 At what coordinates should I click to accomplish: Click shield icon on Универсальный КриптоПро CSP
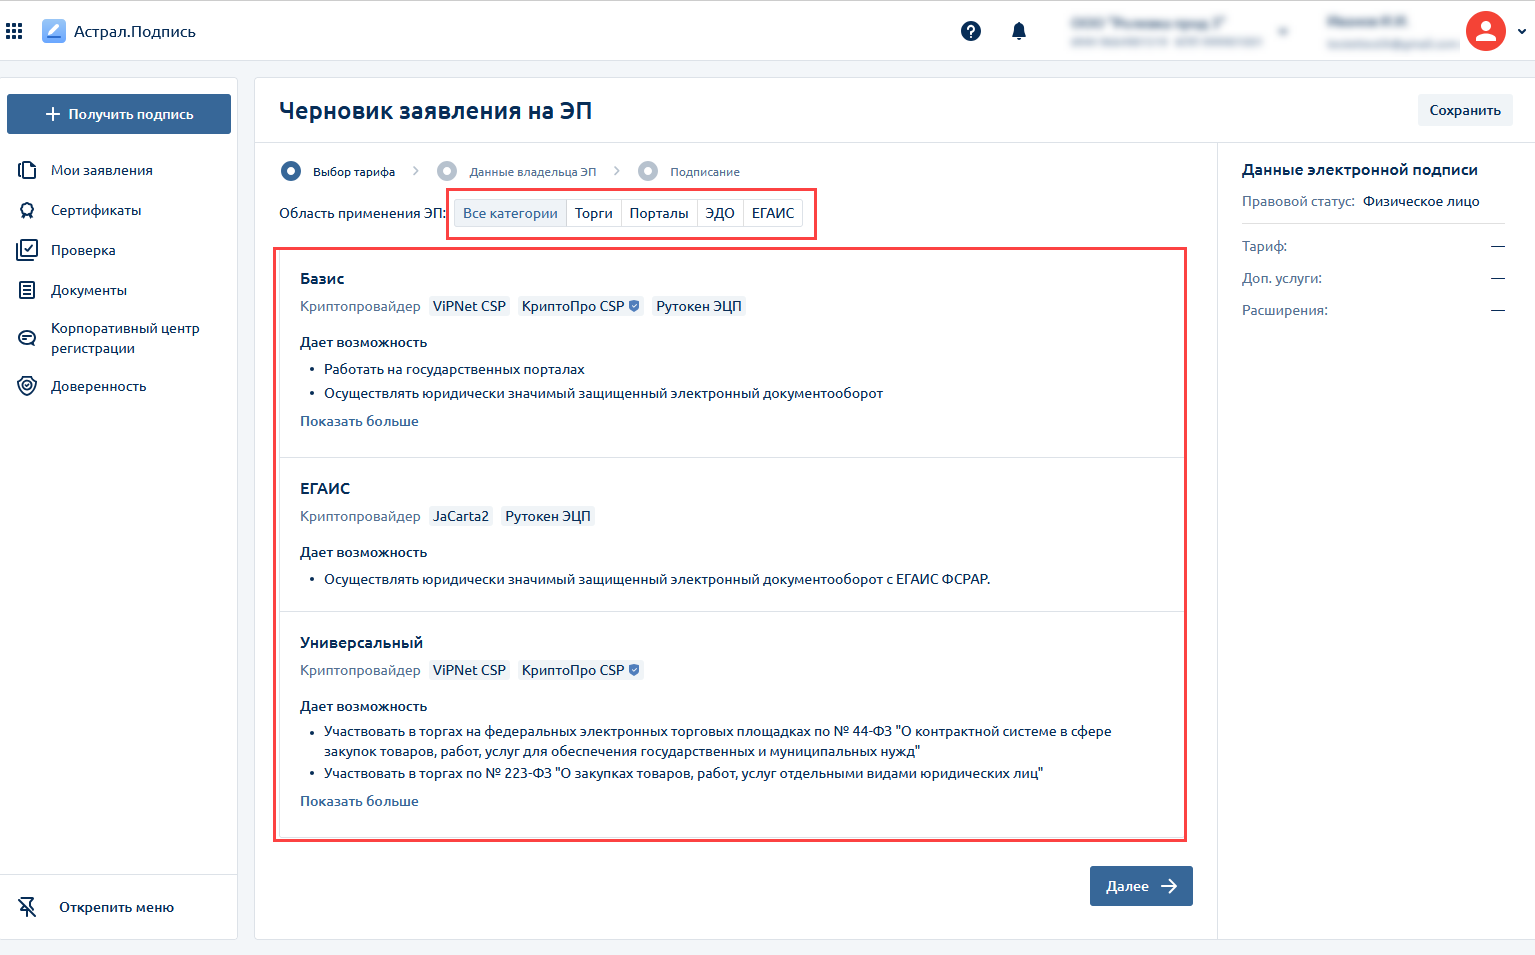pos(634,670)
